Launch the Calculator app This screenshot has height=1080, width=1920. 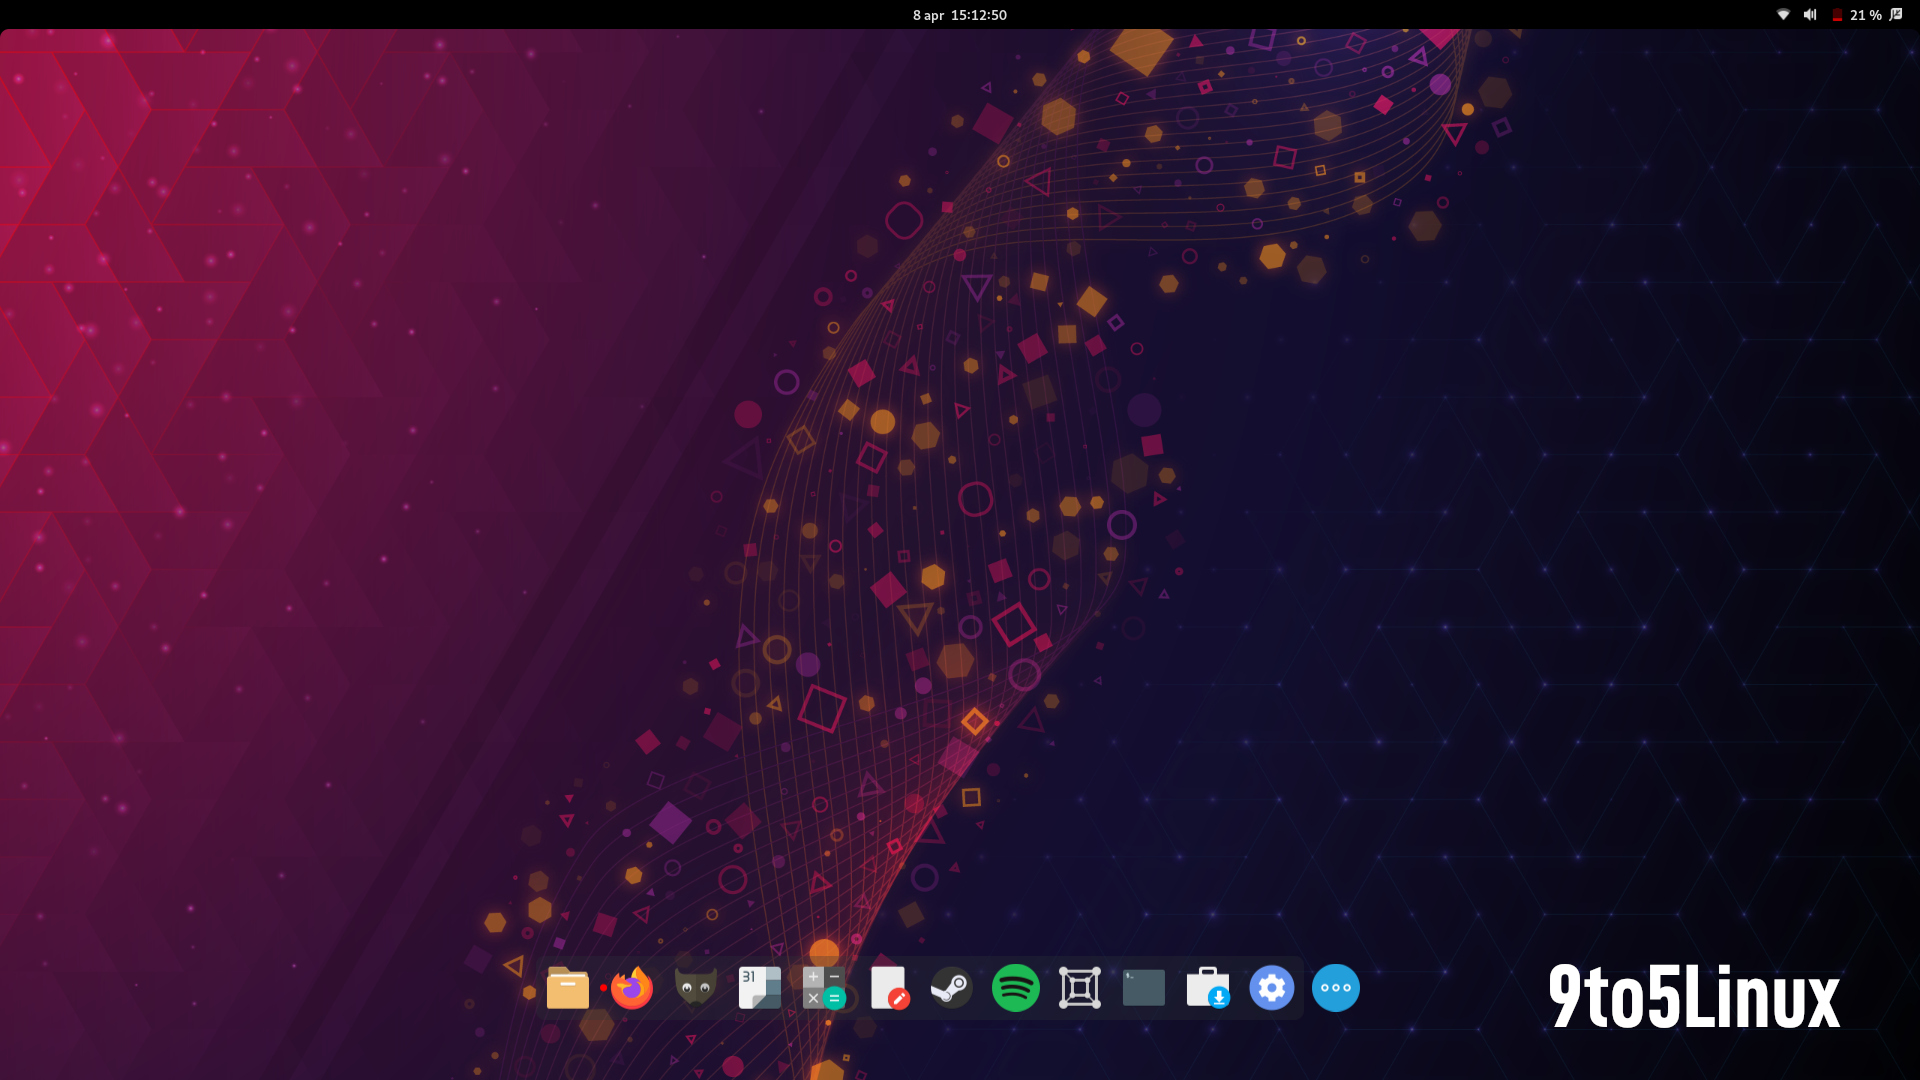click(x=823, y=988)
